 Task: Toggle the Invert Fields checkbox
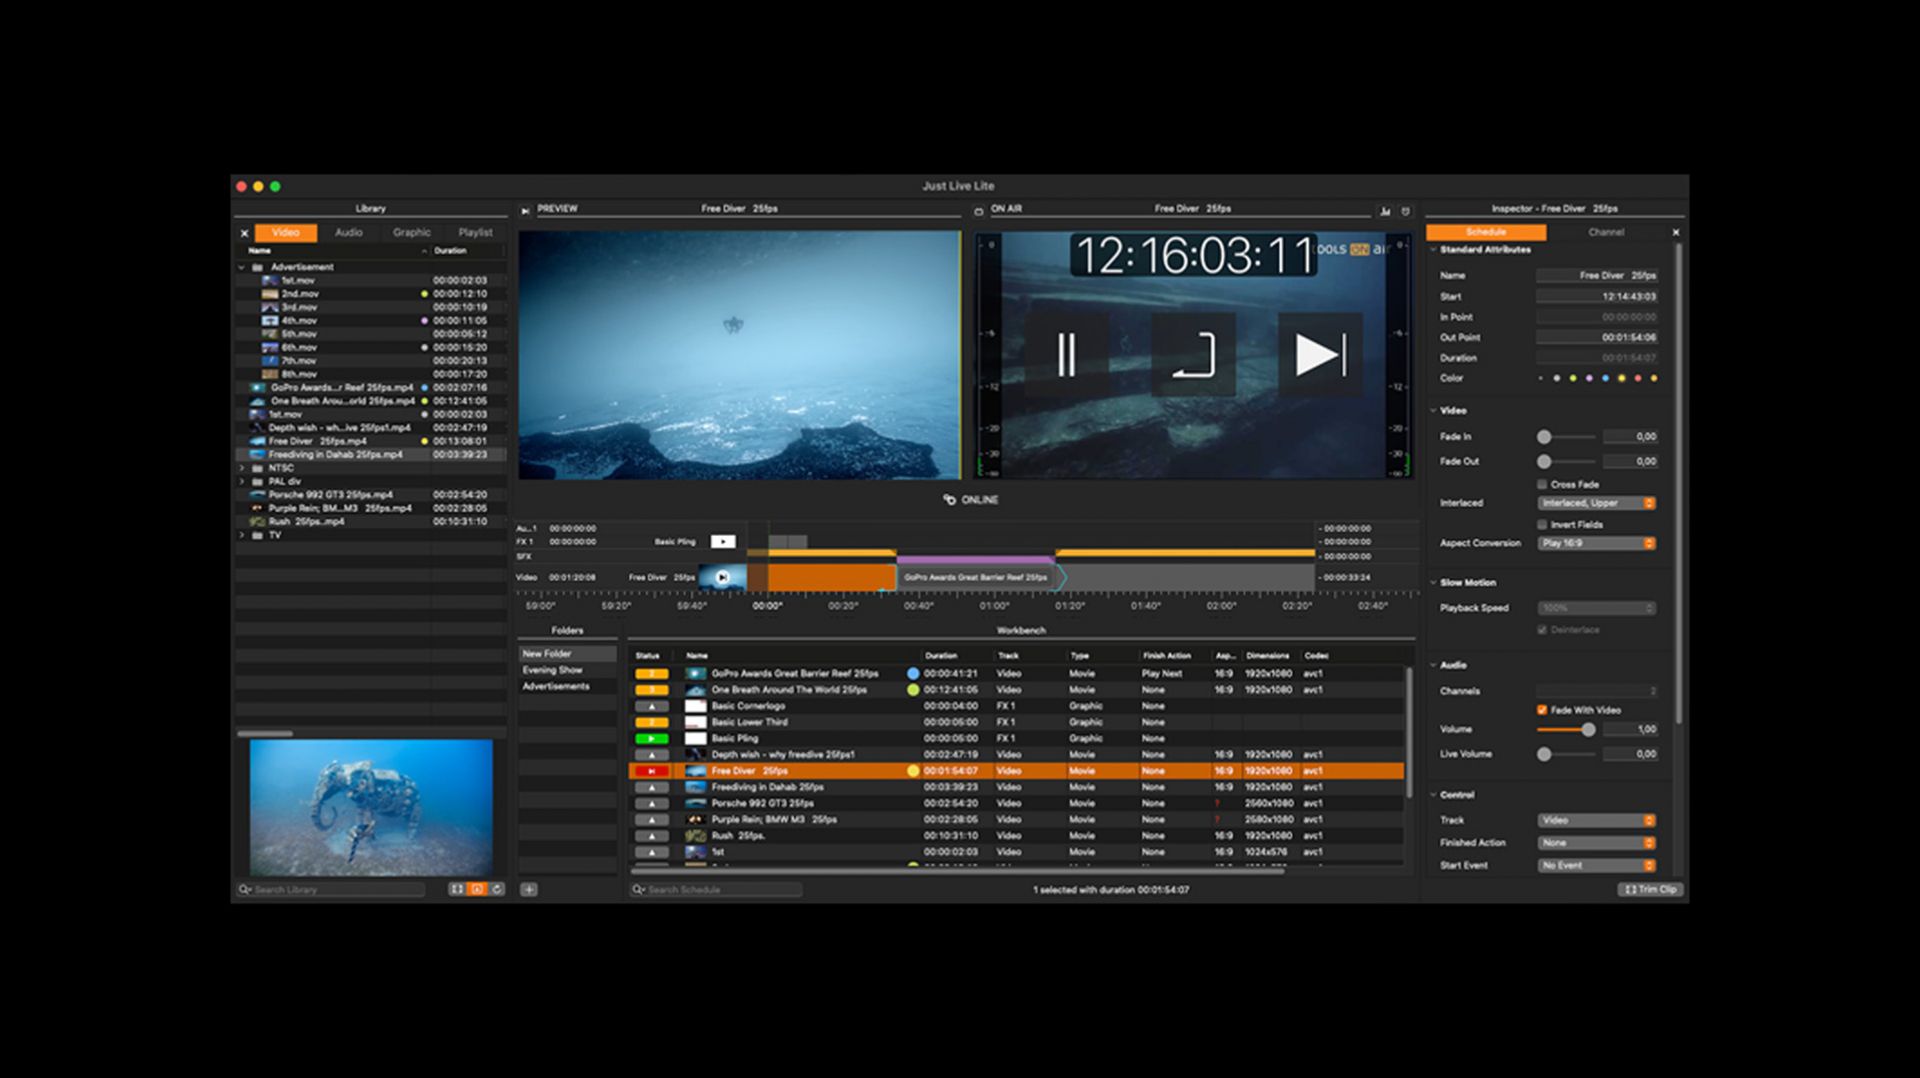point(1542,524)
